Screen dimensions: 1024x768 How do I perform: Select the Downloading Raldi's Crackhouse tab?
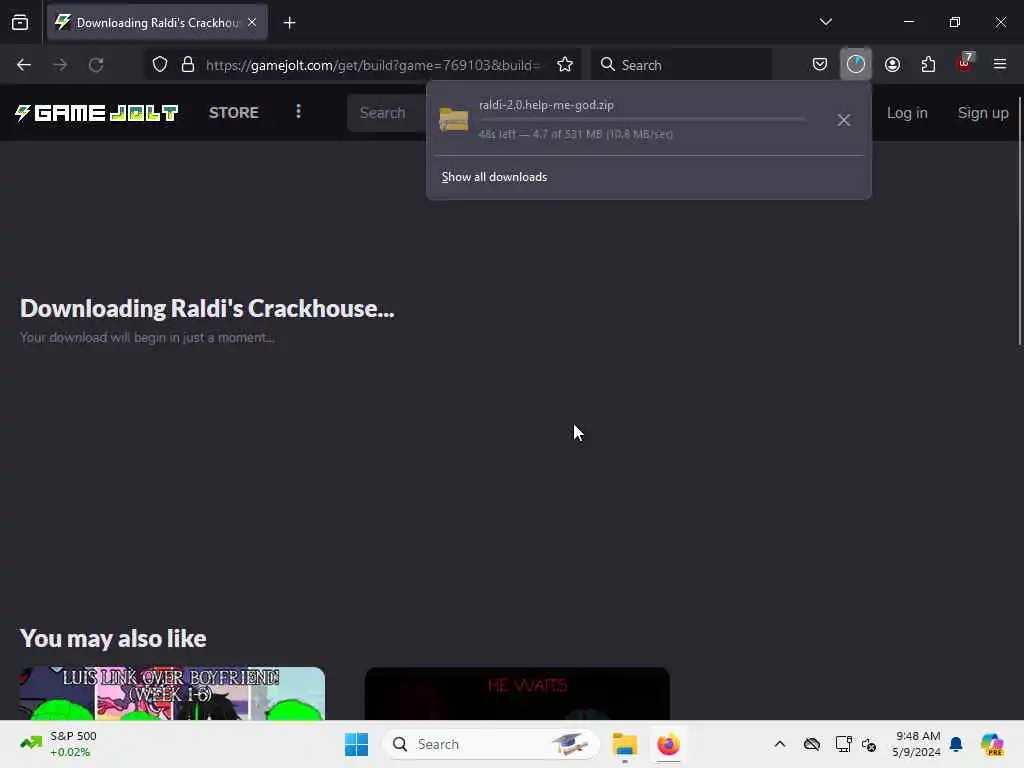(x=157, y=23)
